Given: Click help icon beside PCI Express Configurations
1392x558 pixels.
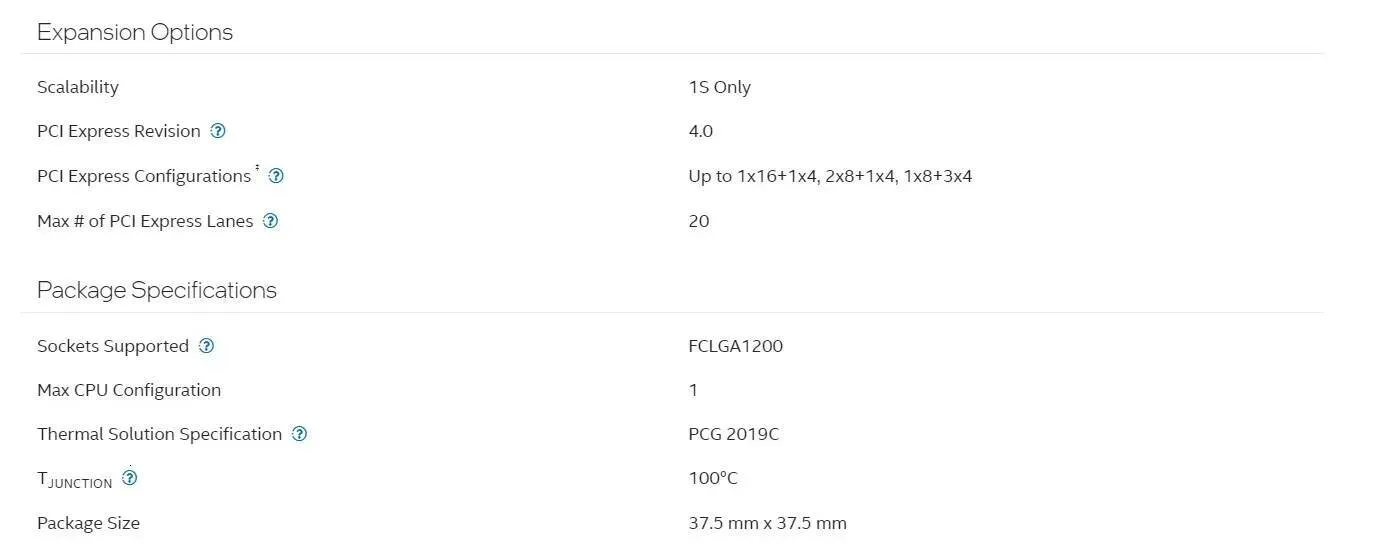Looking at the screenshot, I should [276, 176].
